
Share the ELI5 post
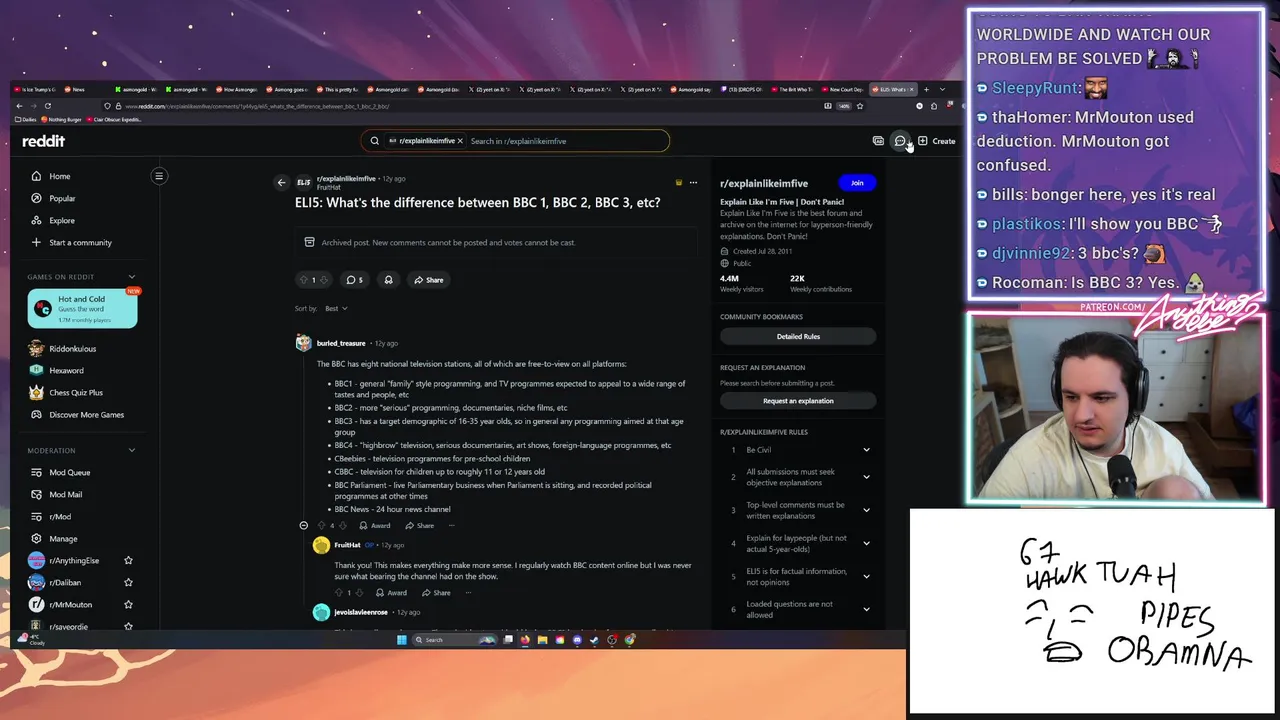point(429,280)
